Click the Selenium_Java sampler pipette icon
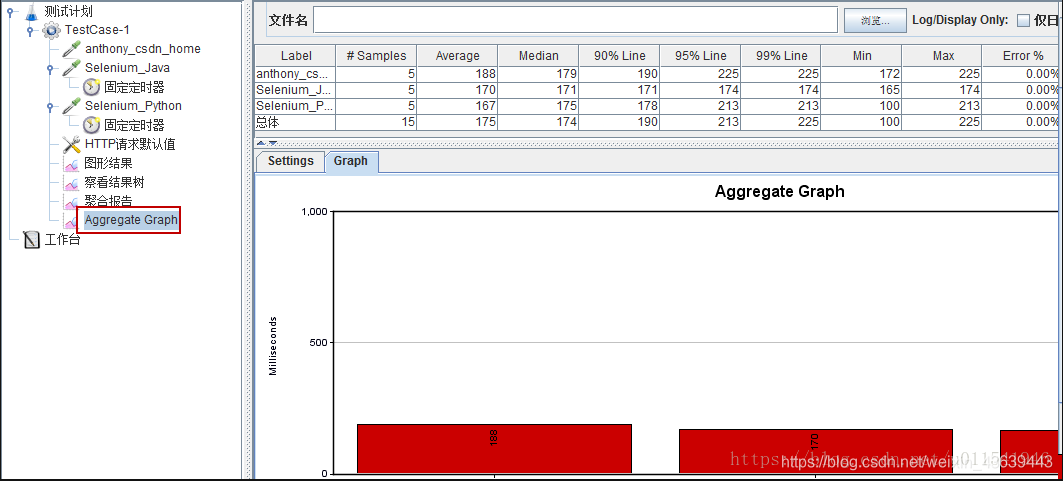1063x481 pixels. (72, 68)
